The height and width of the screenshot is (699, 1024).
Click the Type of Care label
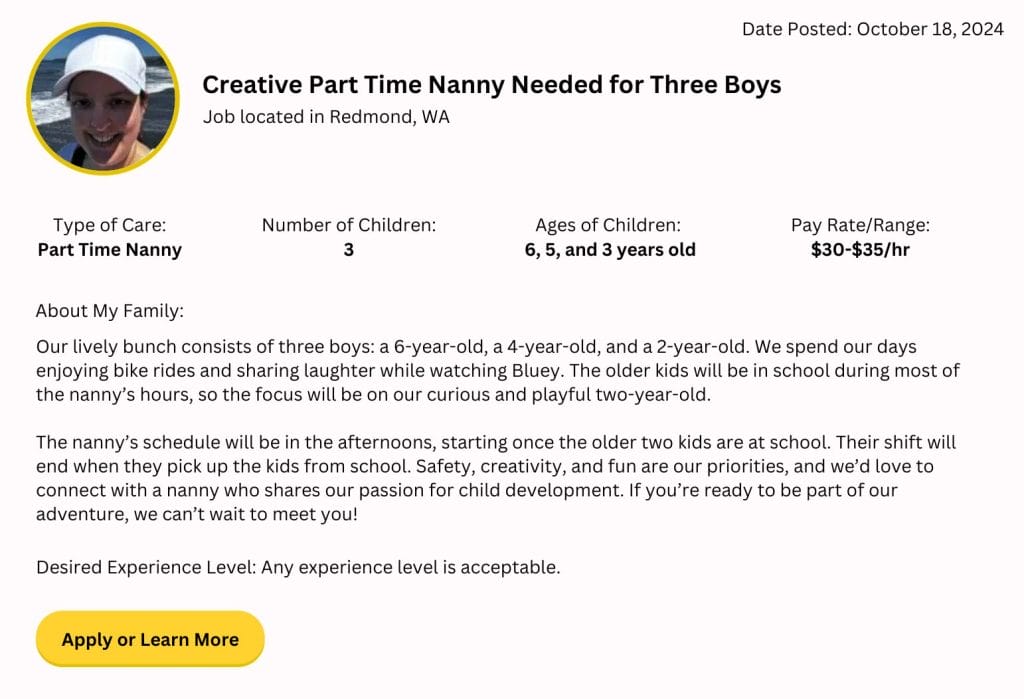click(x=110, y=224)
